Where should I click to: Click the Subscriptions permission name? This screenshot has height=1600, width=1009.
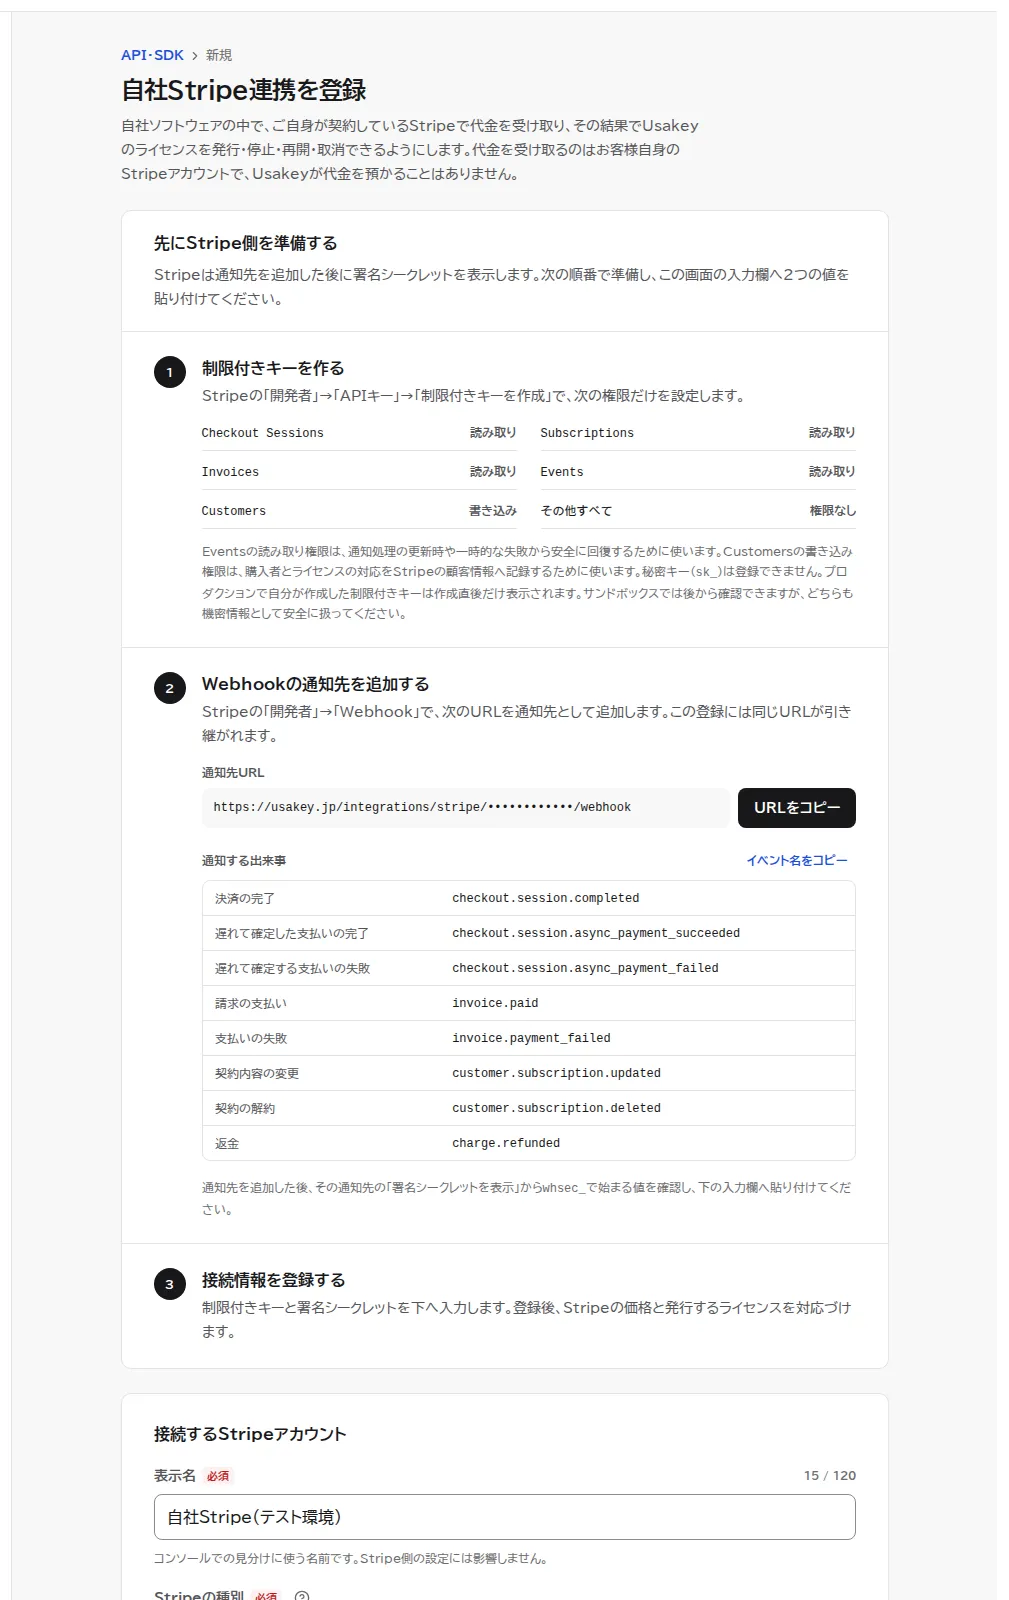coord(587,433)
